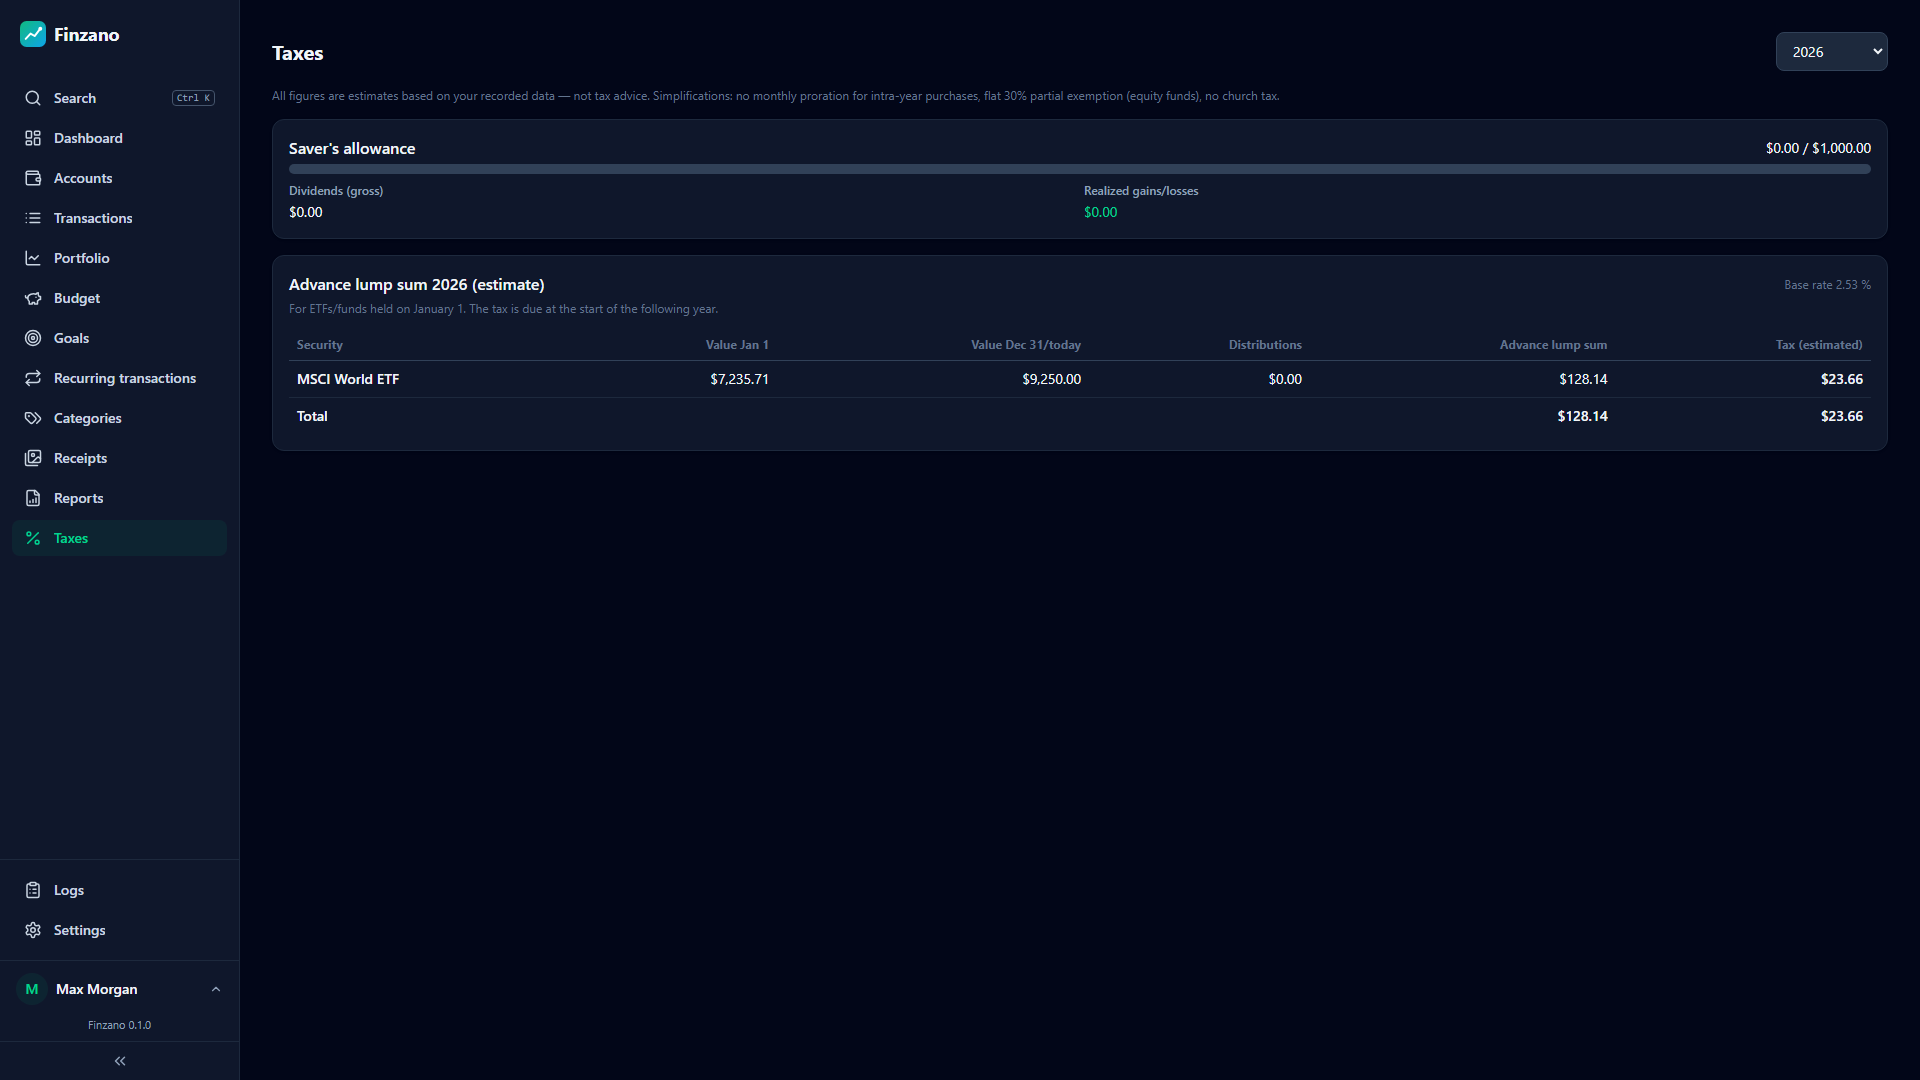Click the Search field in sidebar
Screen dimensions: 1920x1080
tap(119, 98)
